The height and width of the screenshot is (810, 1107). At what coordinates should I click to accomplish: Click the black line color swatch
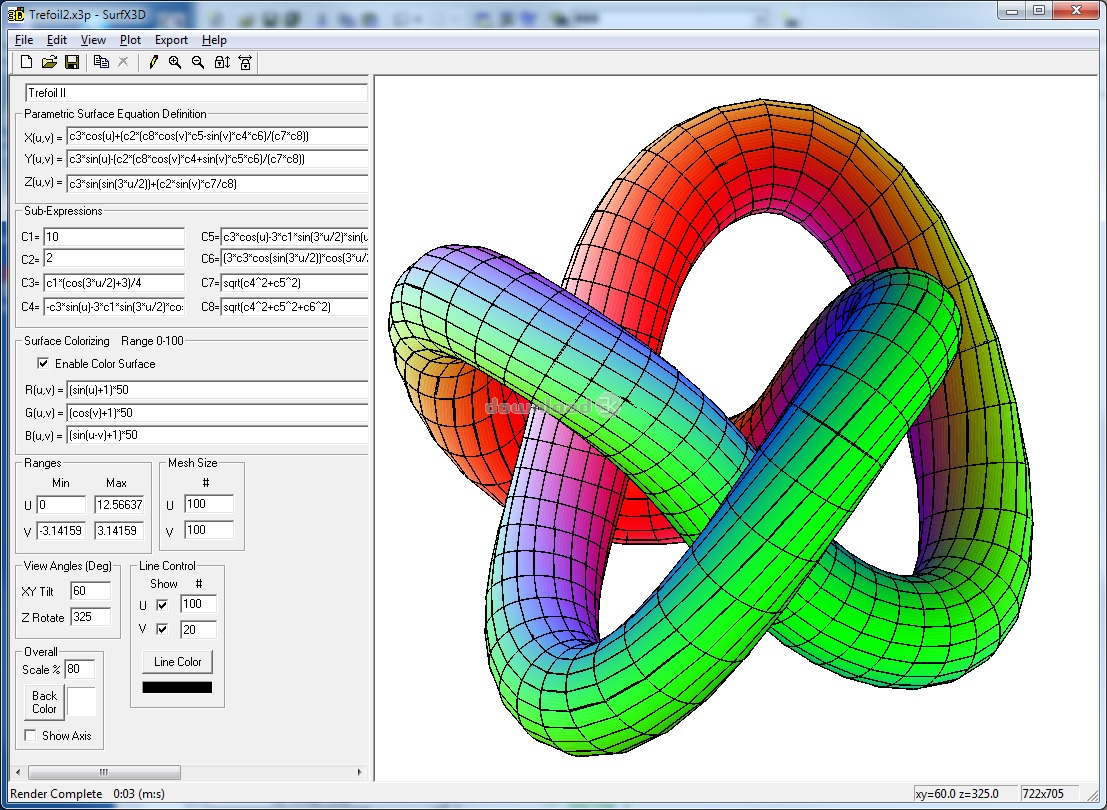tap(177, 687)
